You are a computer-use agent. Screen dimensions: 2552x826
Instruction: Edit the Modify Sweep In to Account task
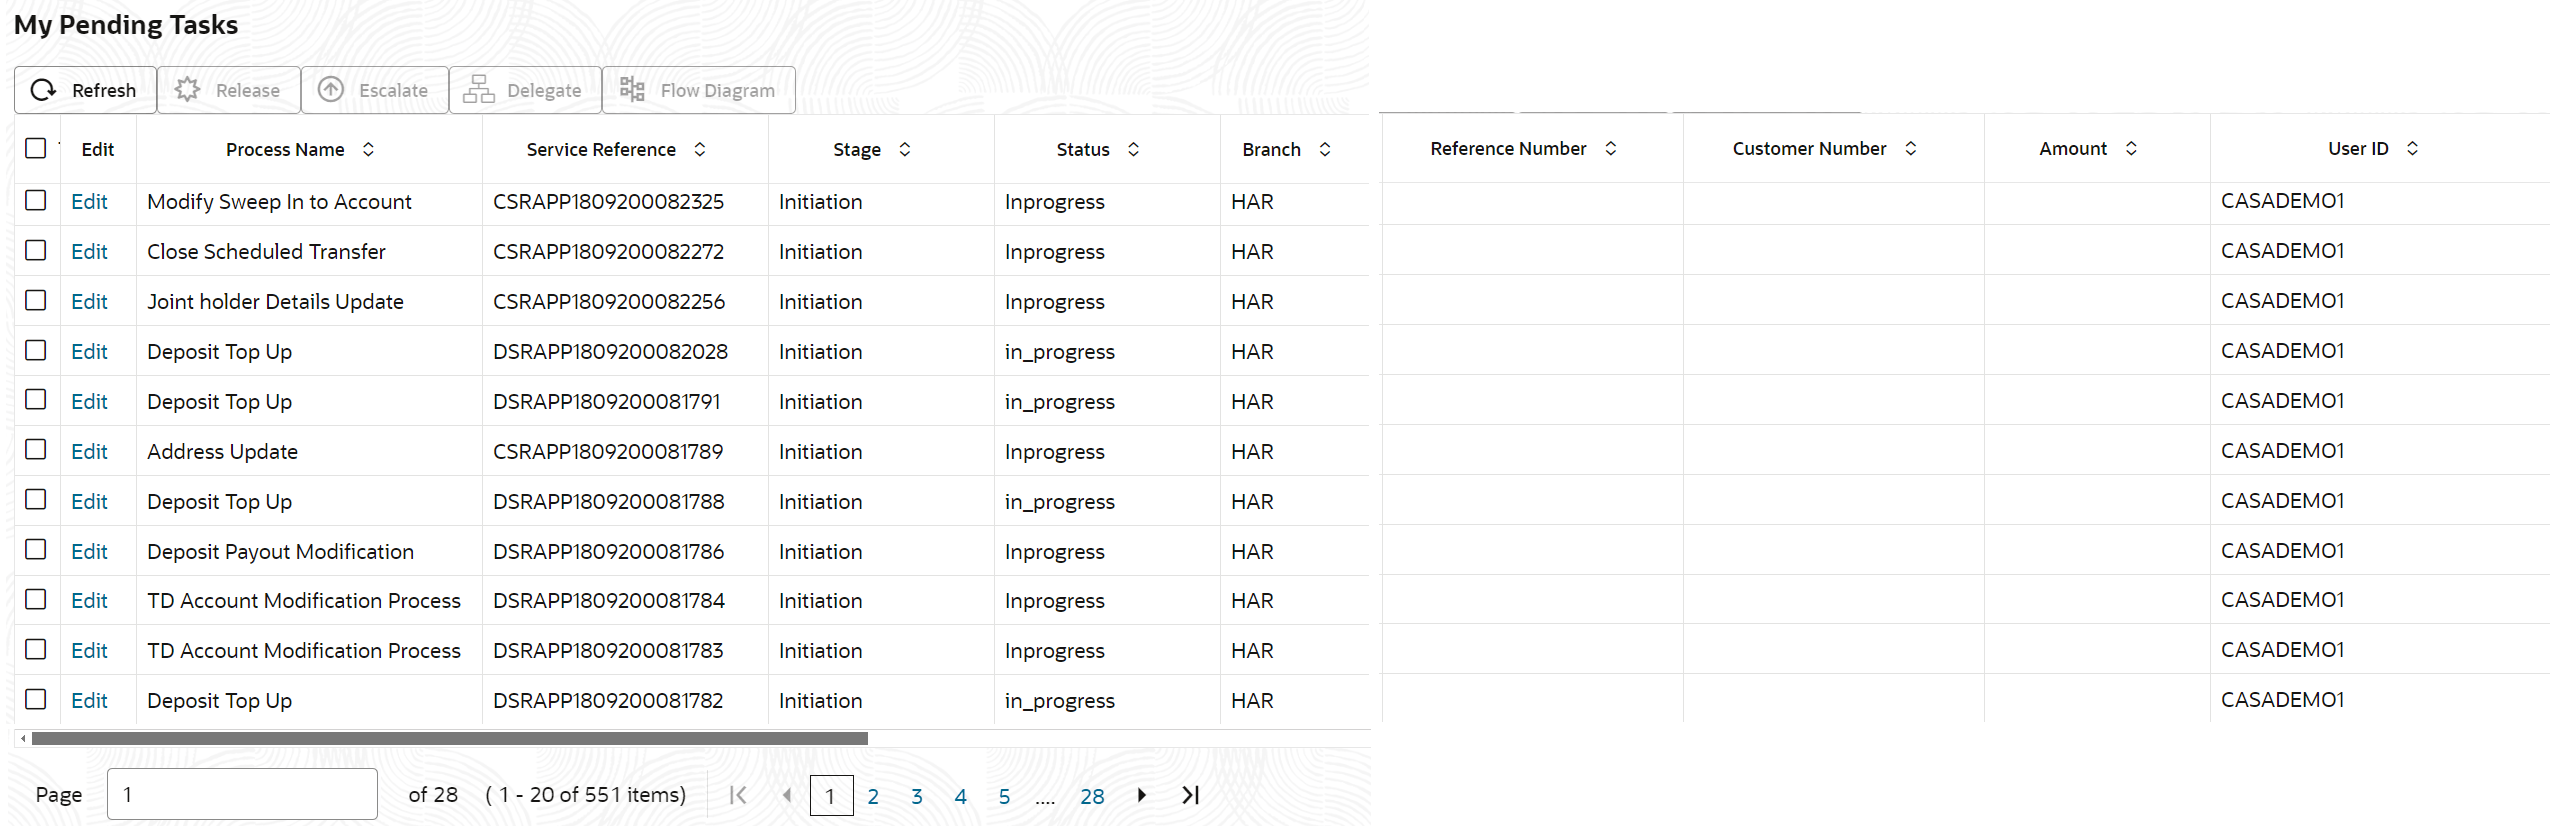pyautogui.click(x=89, y=202)
